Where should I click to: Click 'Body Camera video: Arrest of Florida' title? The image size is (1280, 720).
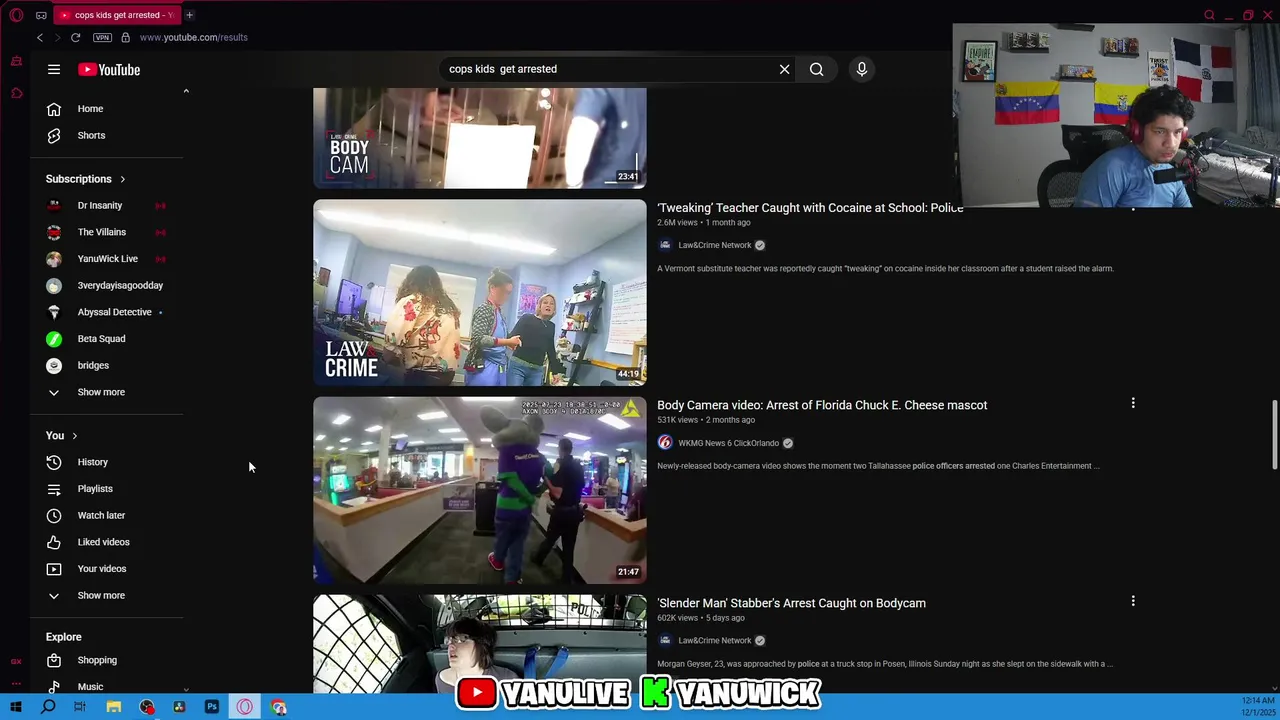[822, 405]
